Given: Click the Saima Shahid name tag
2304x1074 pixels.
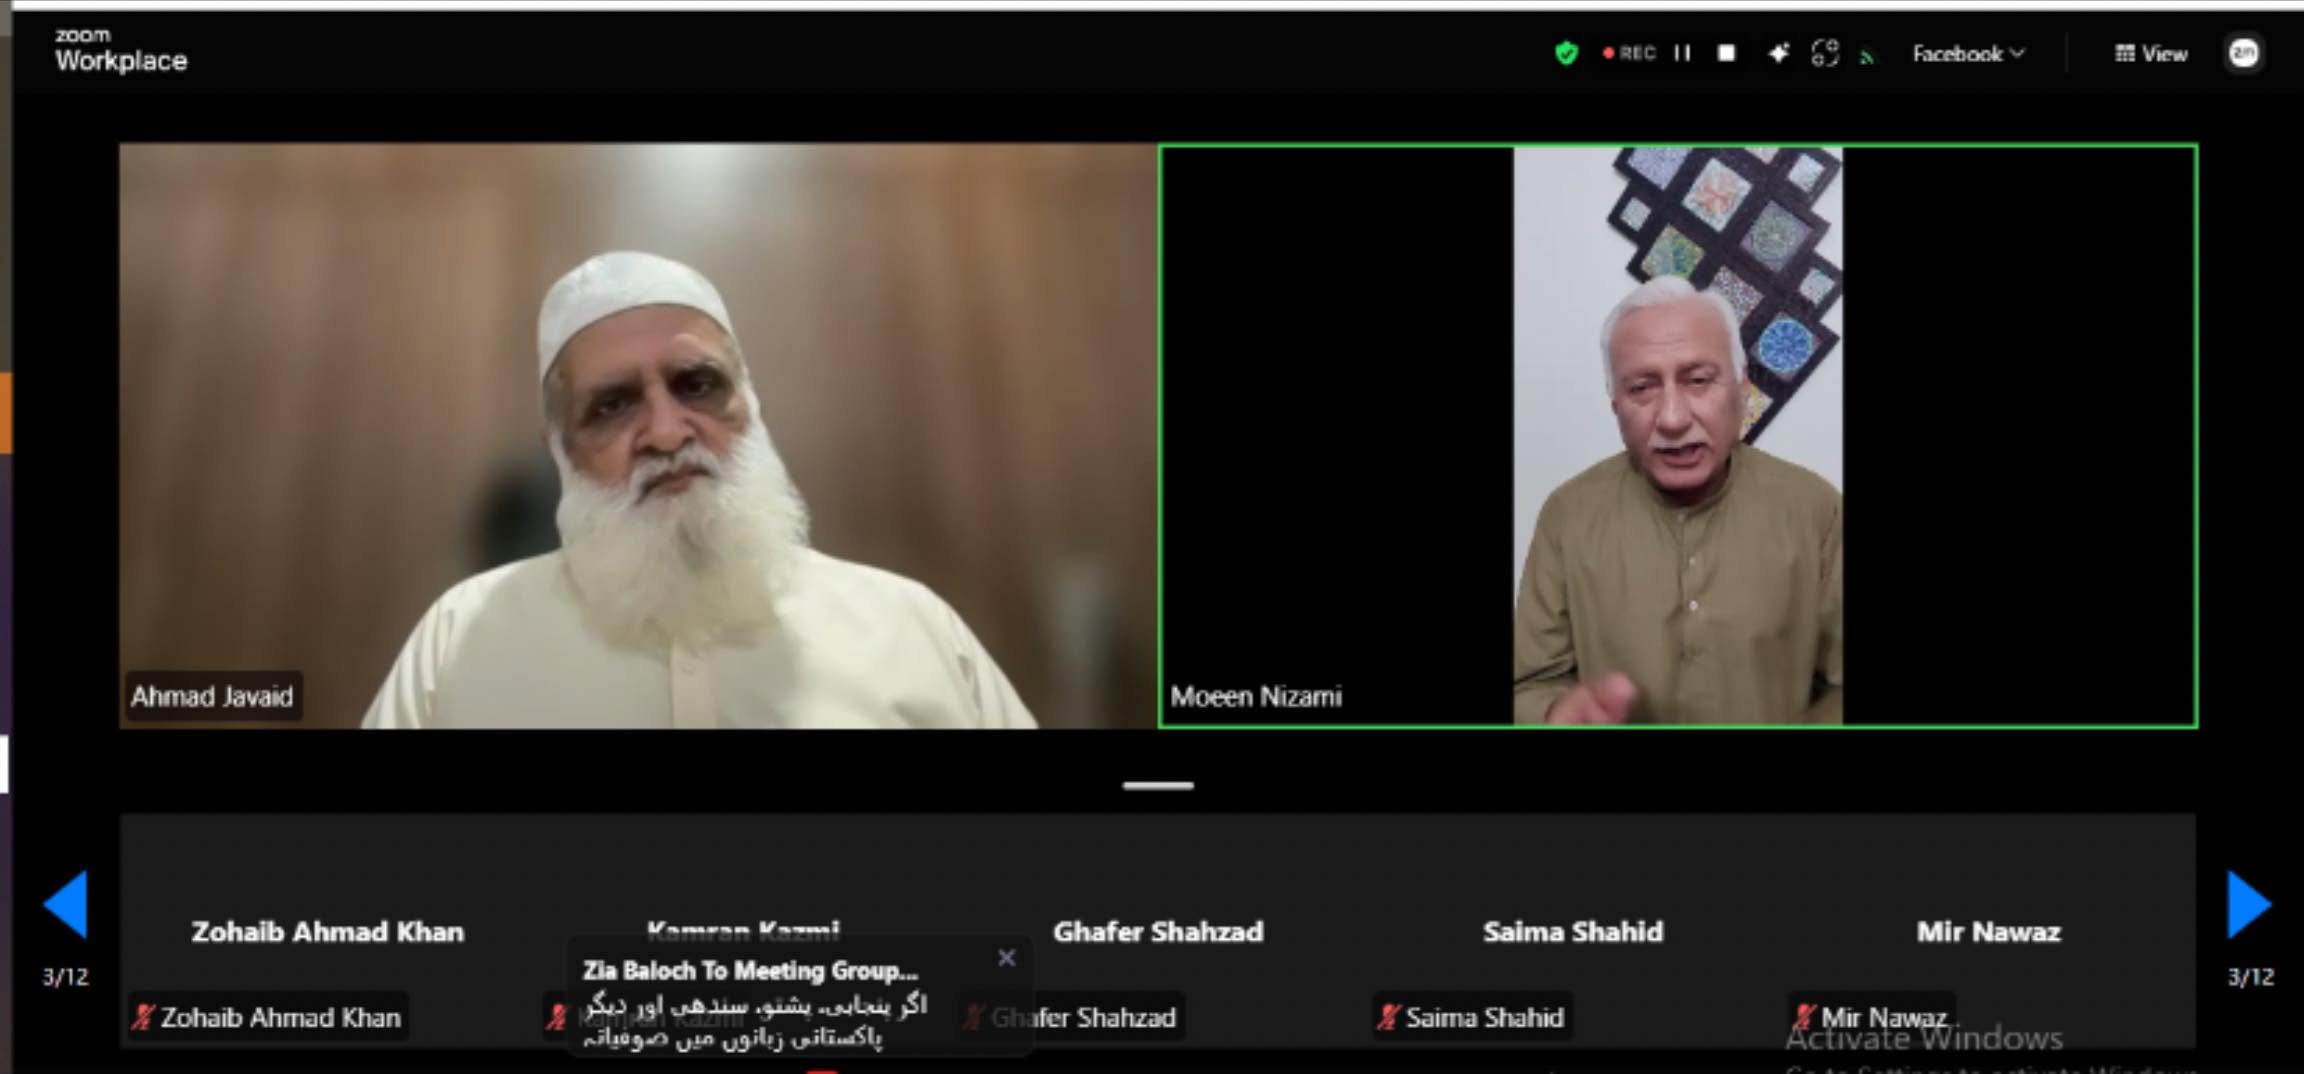Looking at the screenshot, I should 1472,1017.
